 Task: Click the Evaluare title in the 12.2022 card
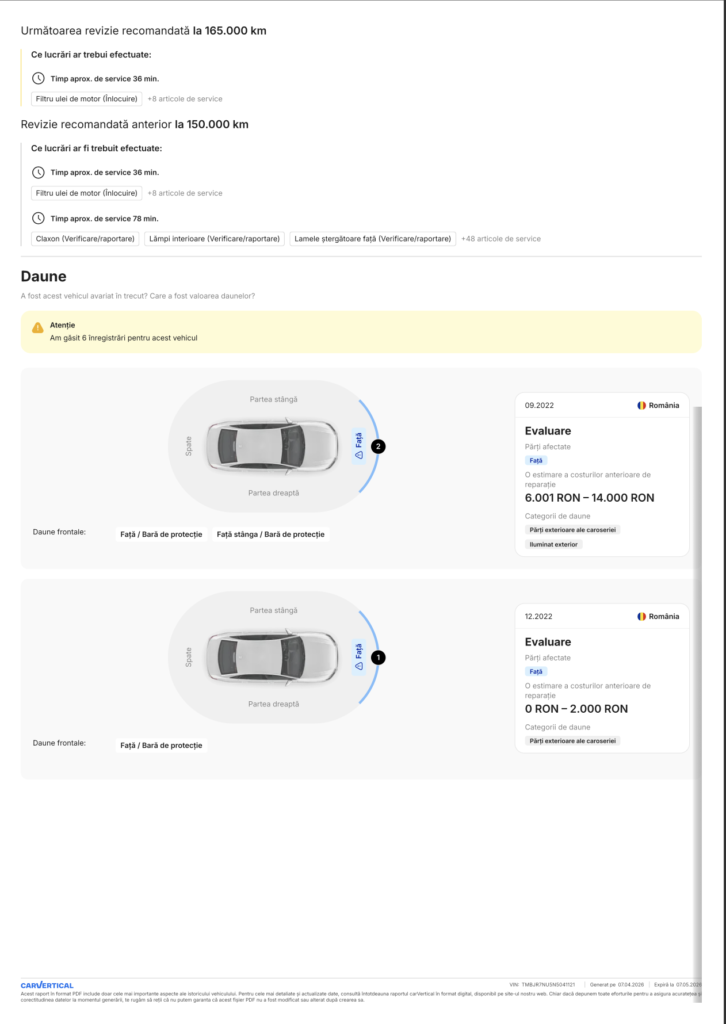(x=548, y=642)
